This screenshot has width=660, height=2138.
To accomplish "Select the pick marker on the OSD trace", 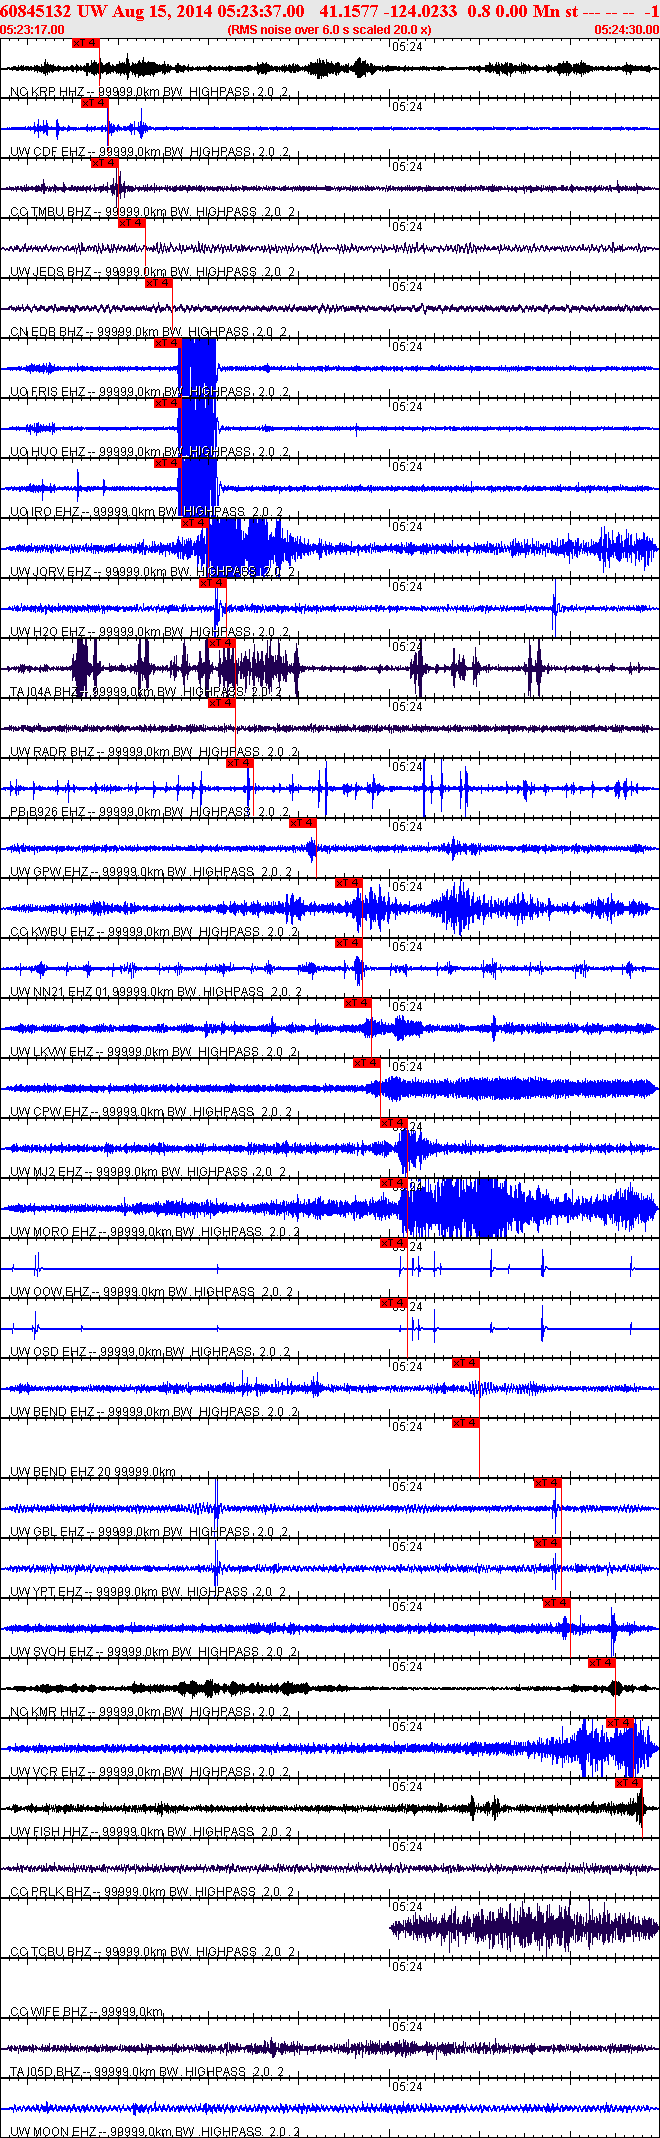I will [394, 1303].
